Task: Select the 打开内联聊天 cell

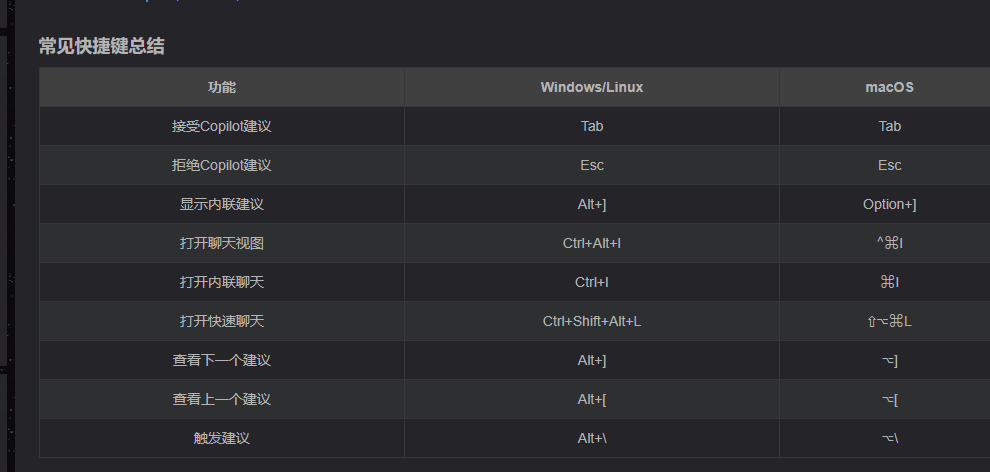Action: pos(222,282)
